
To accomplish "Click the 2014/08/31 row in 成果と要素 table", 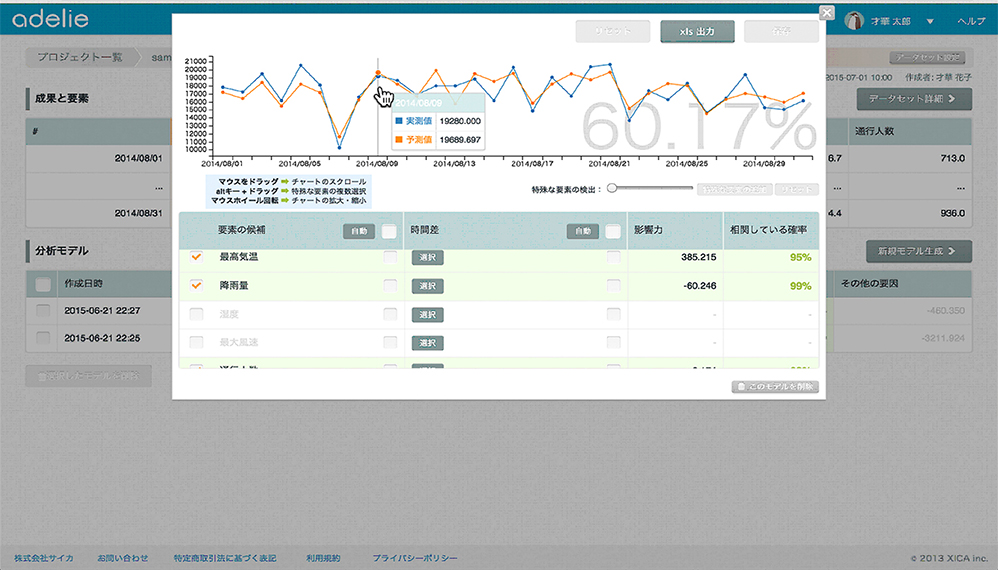I will coord(99,213).
